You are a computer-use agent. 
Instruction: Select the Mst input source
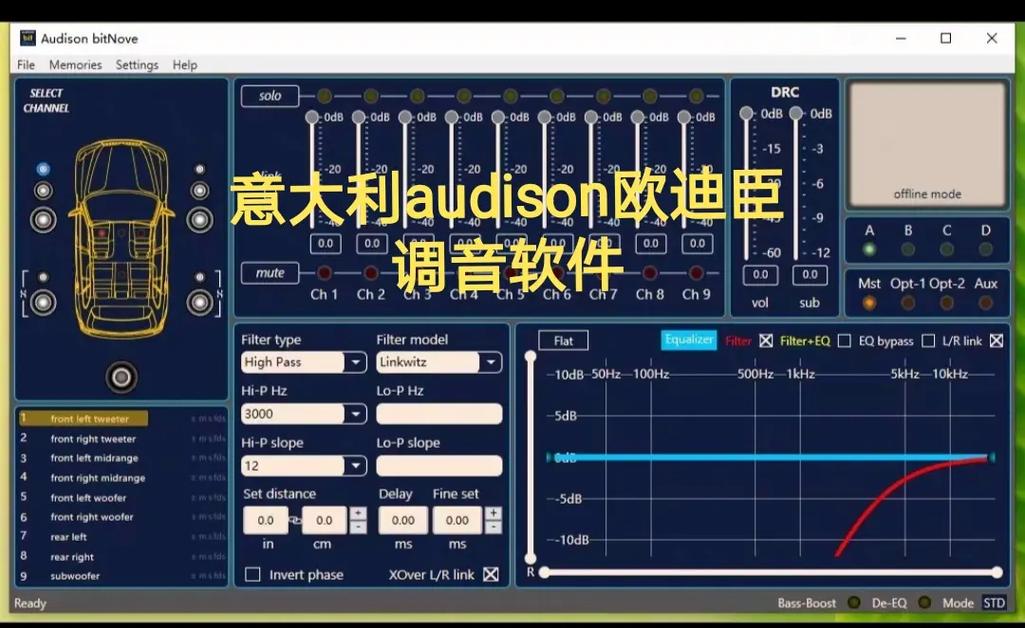(x=869, y=303)
